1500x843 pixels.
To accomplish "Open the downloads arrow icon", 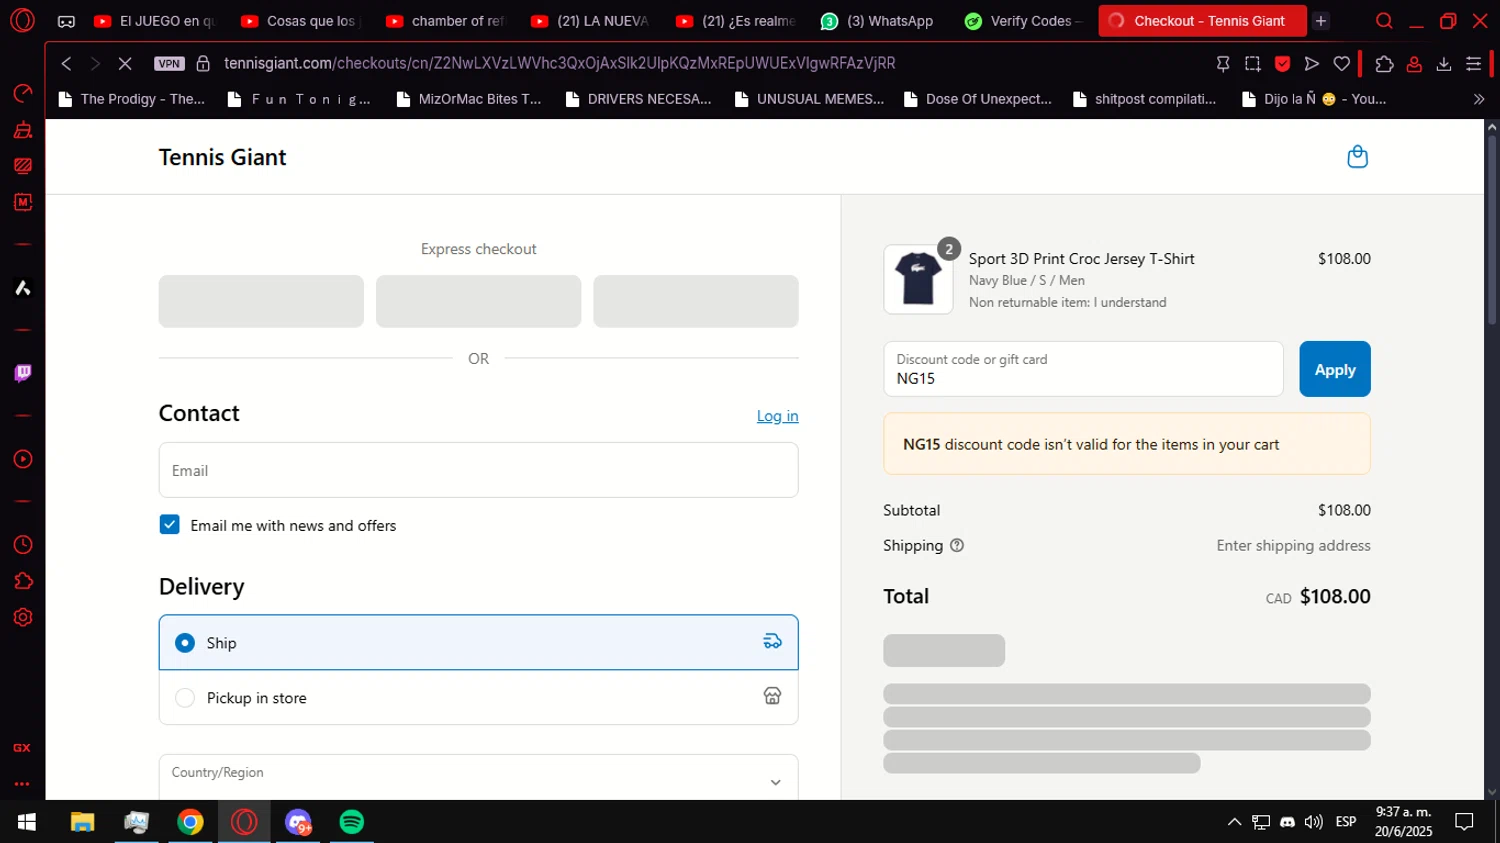I will [x=1444, y=63].
